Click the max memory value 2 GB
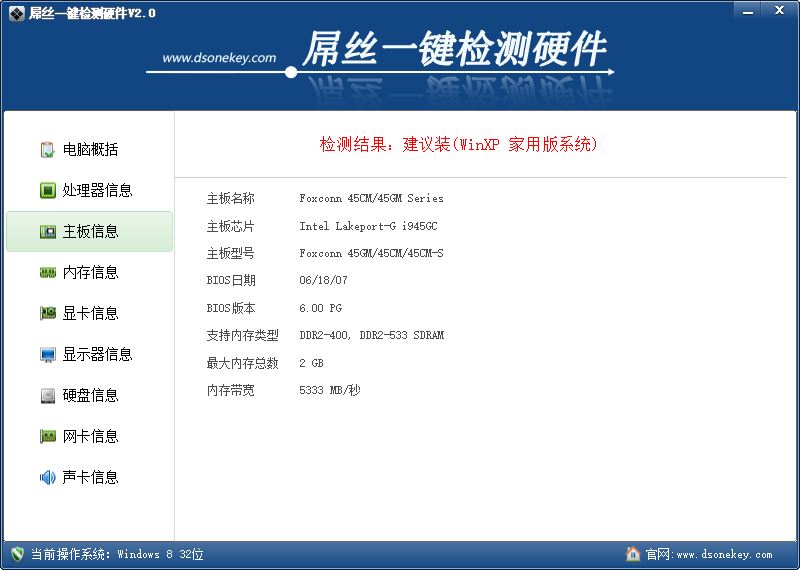The image size is (800, 570). (x=311, y=363)
